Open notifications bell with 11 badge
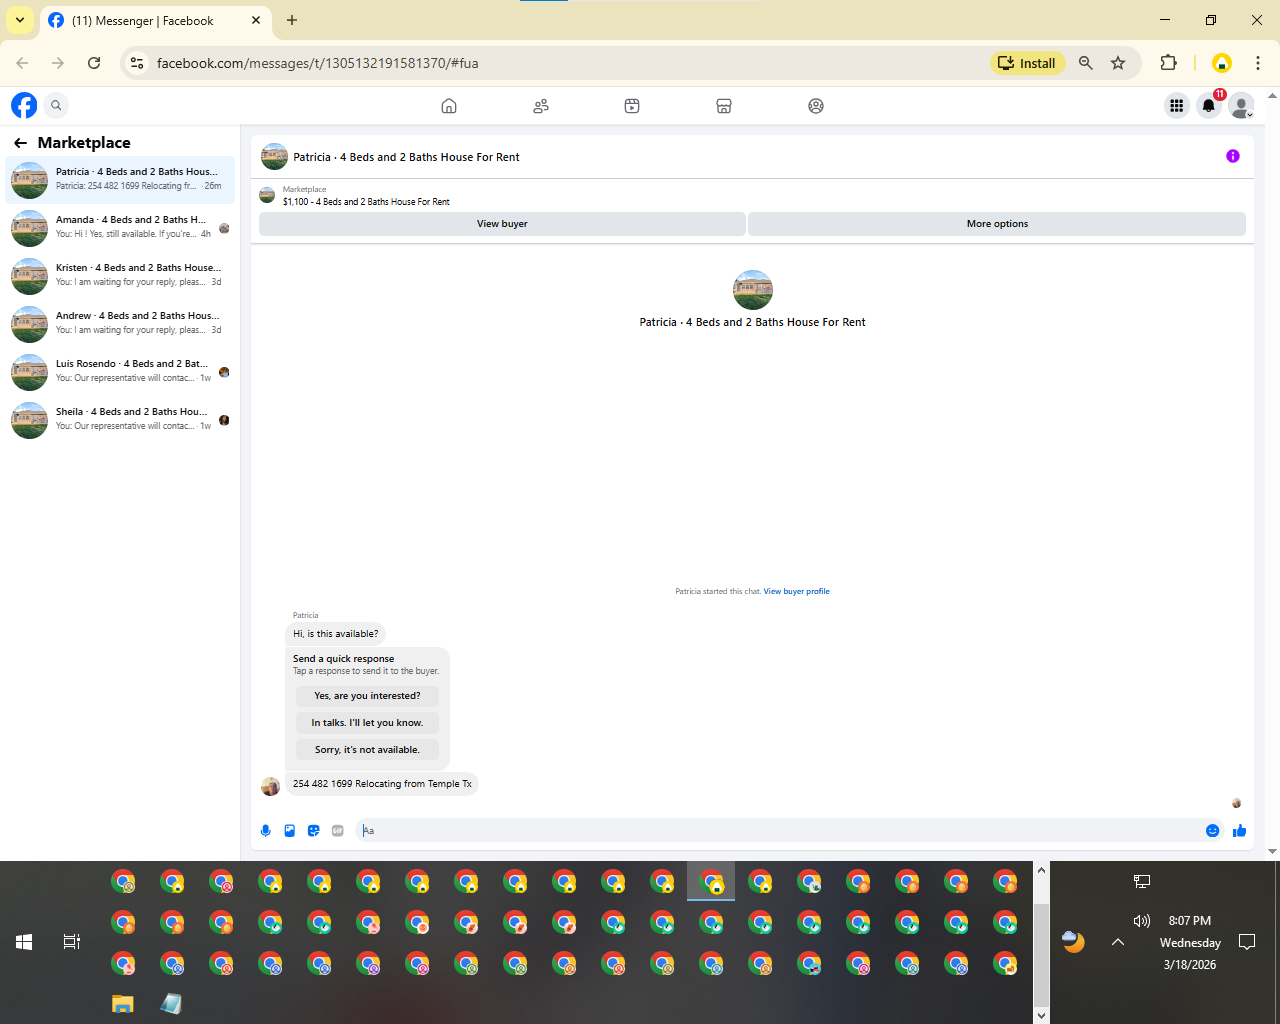 [1209, 105]
